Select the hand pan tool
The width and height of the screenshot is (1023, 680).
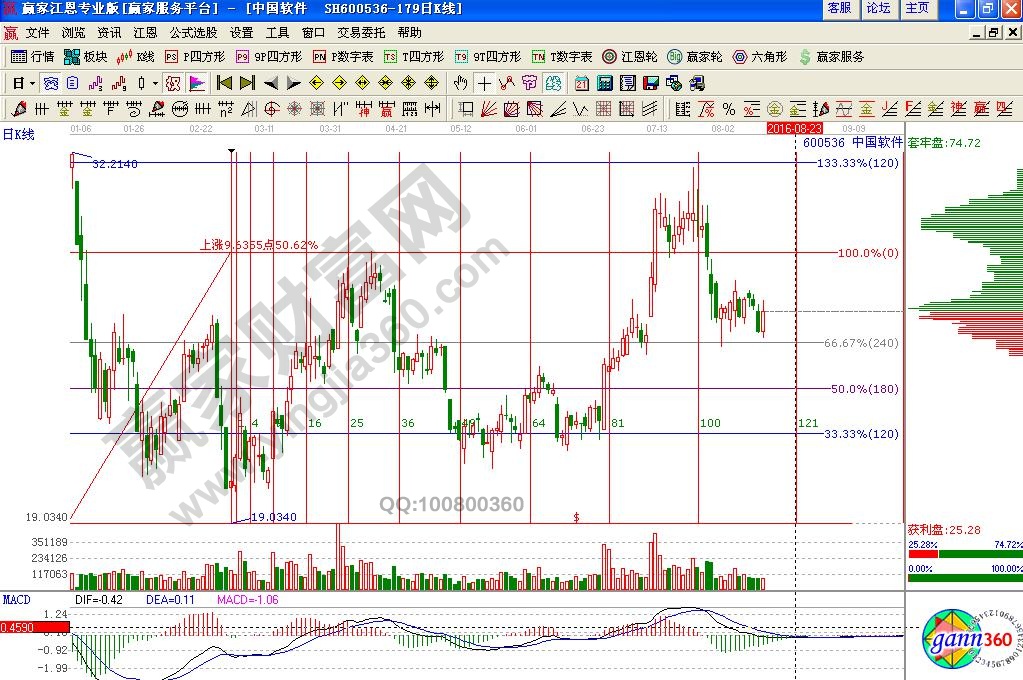coord(461,82)
